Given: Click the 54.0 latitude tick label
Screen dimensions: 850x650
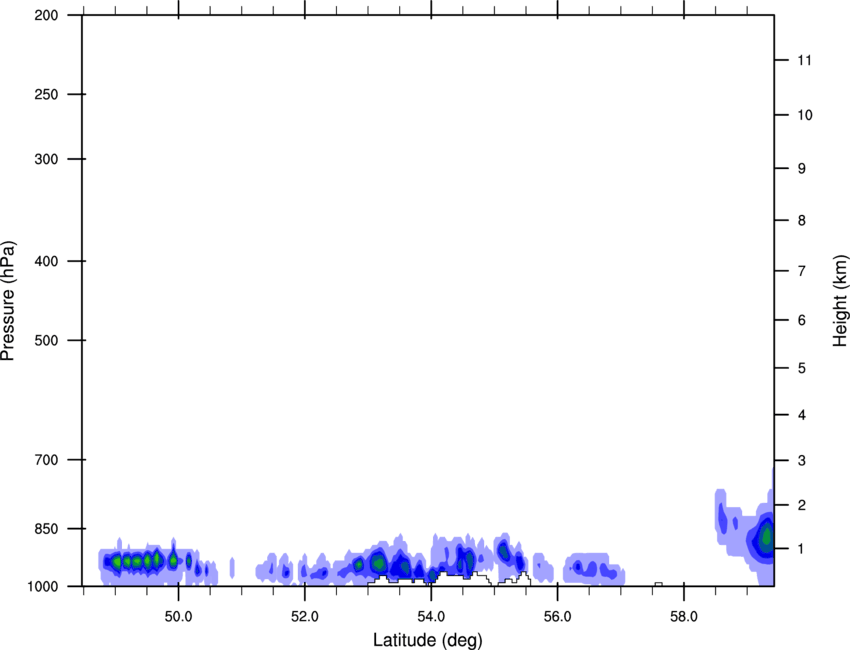Looking at the screenshot, I should coord(431,616).
